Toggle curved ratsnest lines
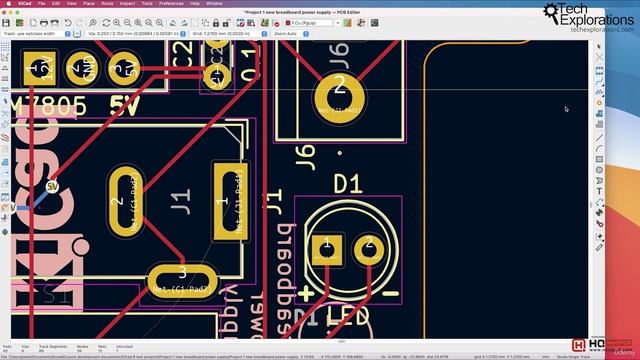640x360 pixels. (x=5, y=124)
